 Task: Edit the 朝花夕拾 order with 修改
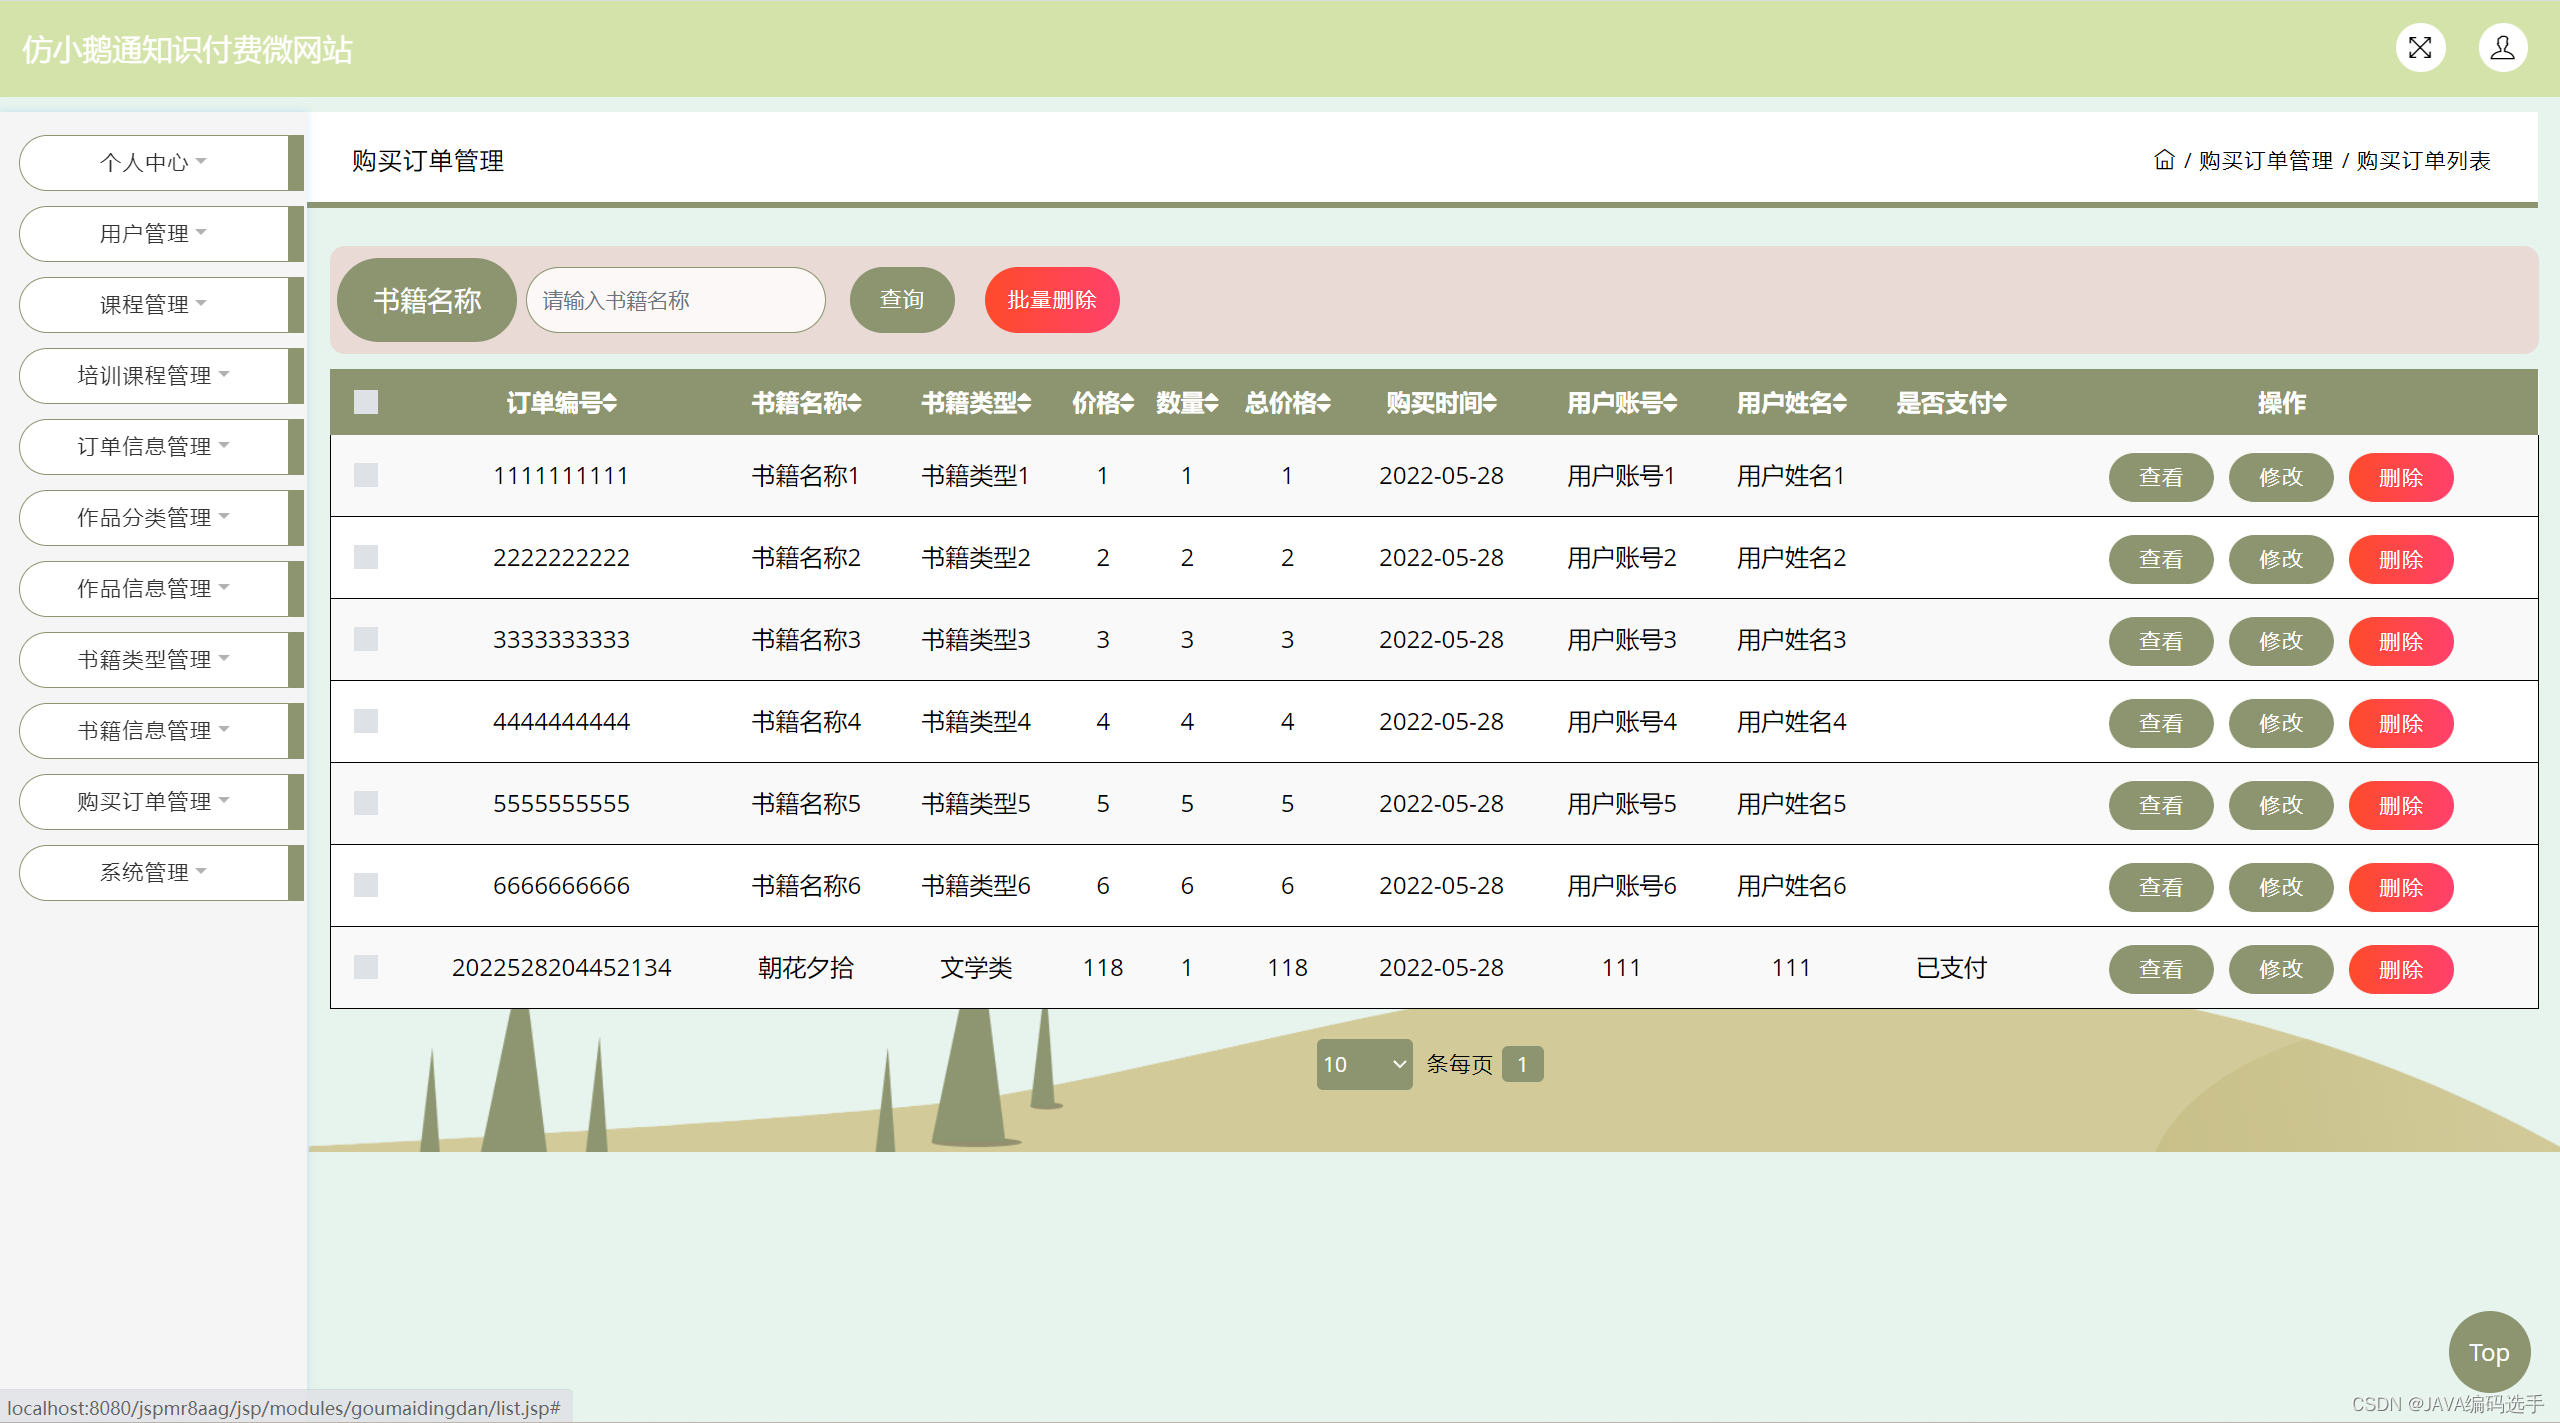(2281, 969)
